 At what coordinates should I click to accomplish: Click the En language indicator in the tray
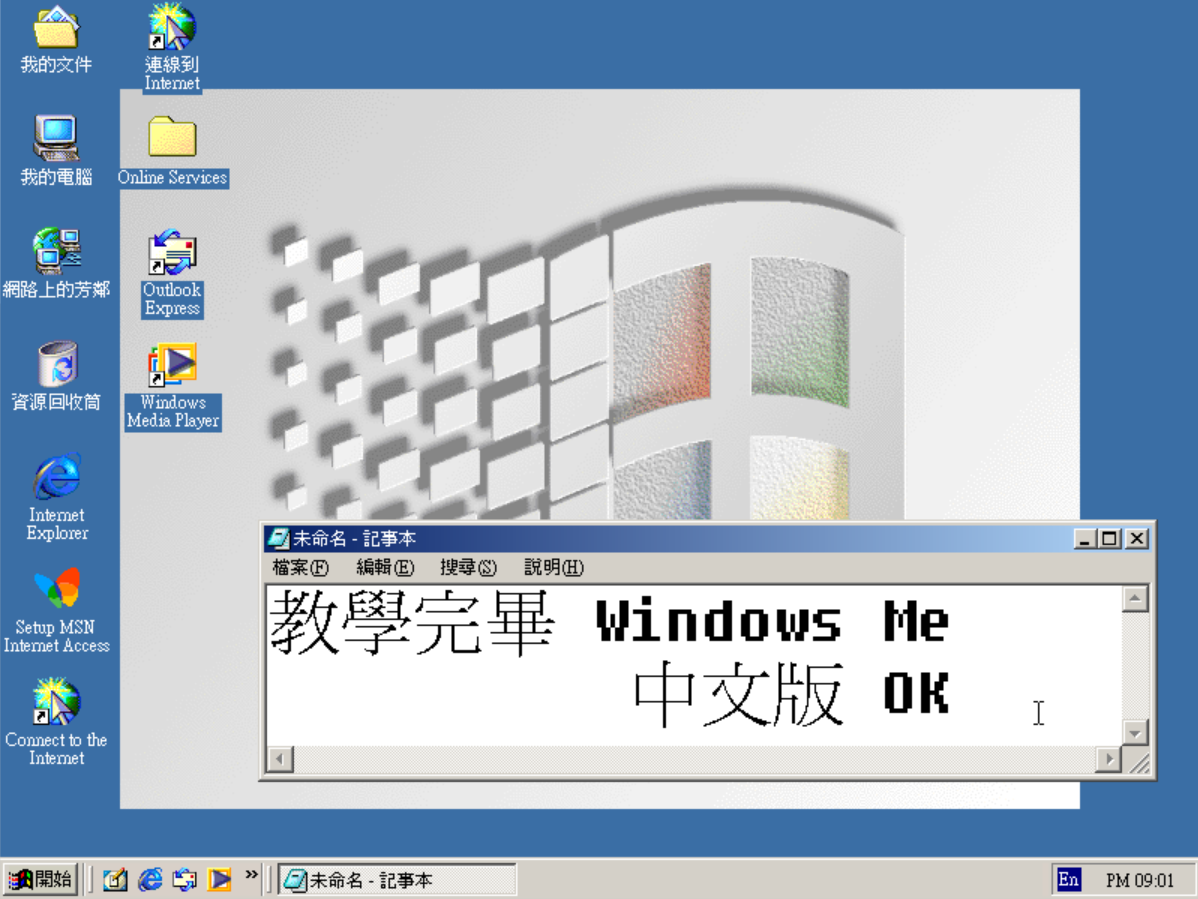pyautogui.click(x=1068, y=879)
